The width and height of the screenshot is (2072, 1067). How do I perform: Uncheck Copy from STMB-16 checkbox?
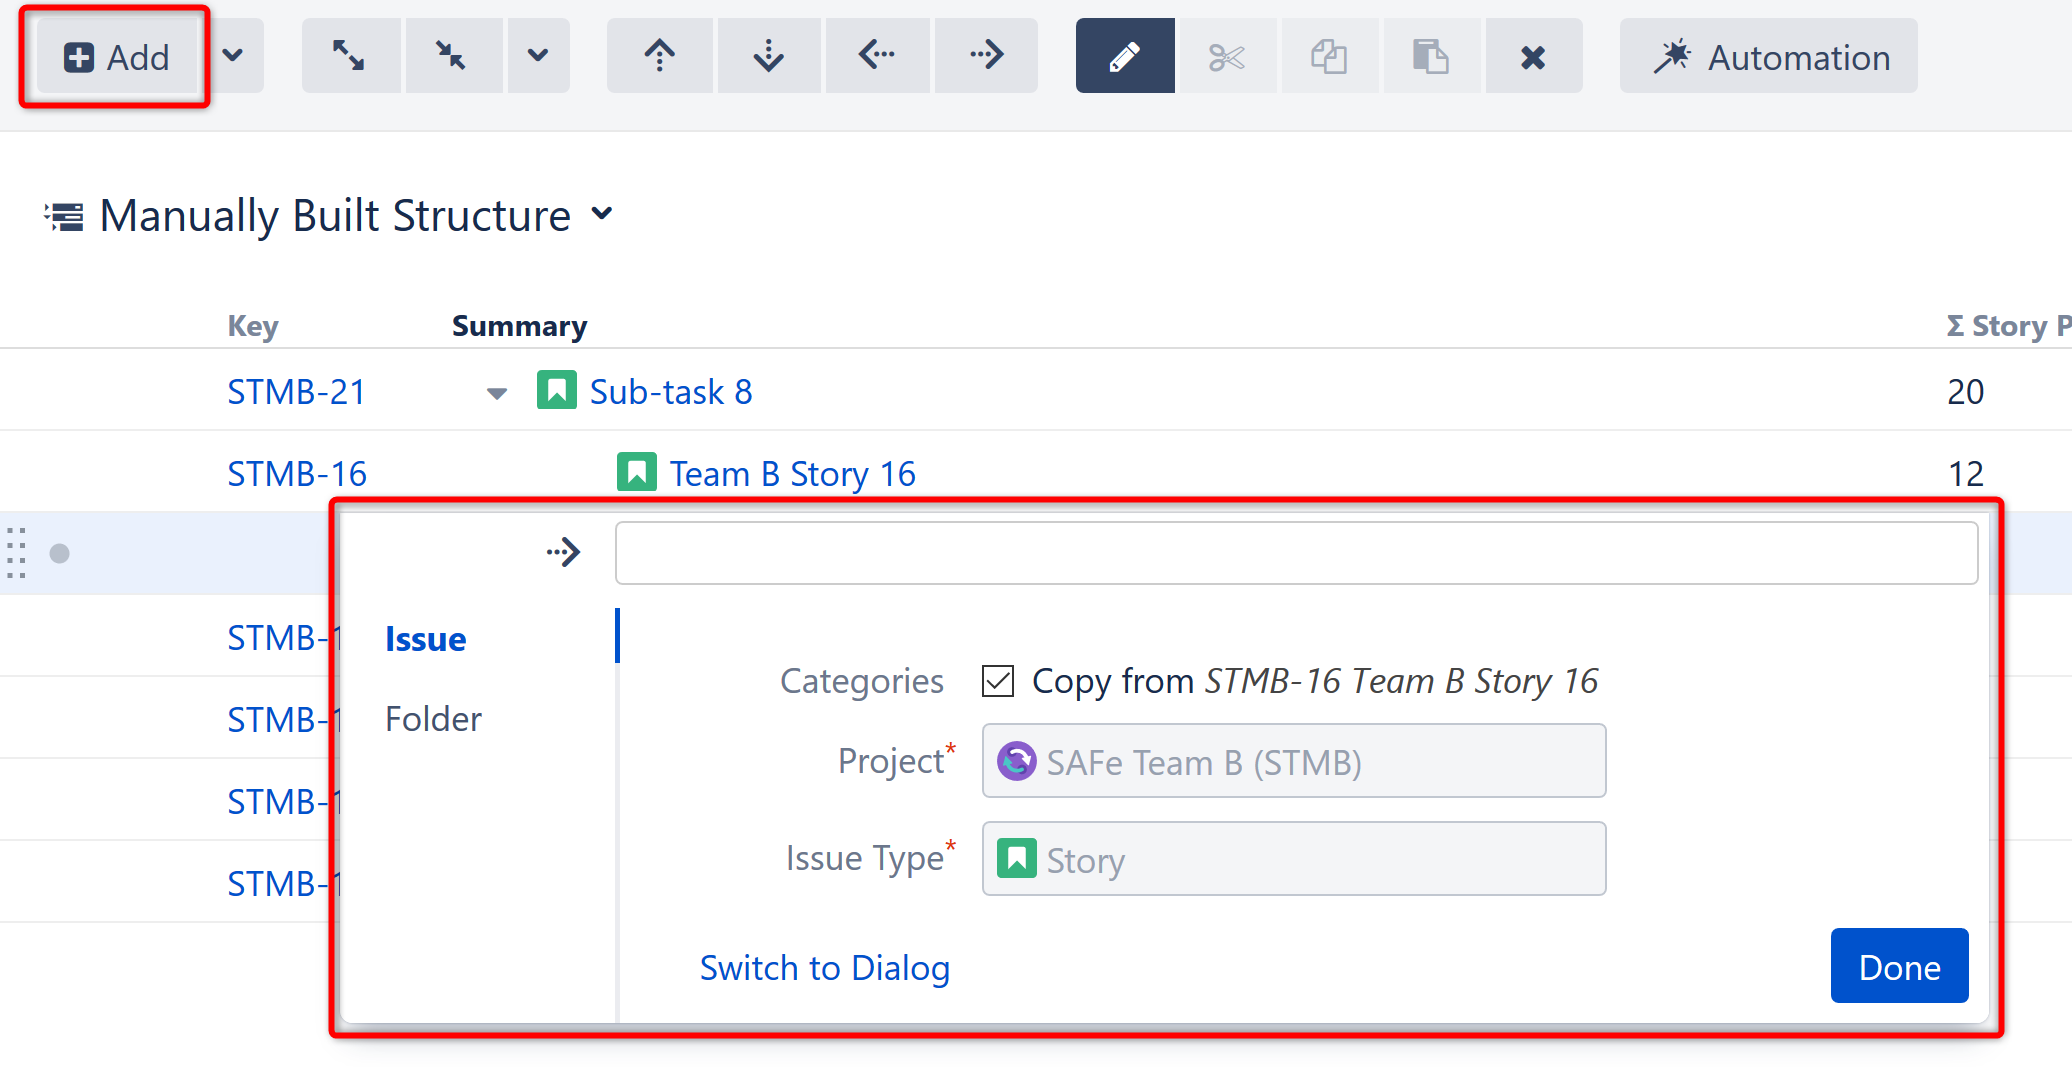(998, 681)
